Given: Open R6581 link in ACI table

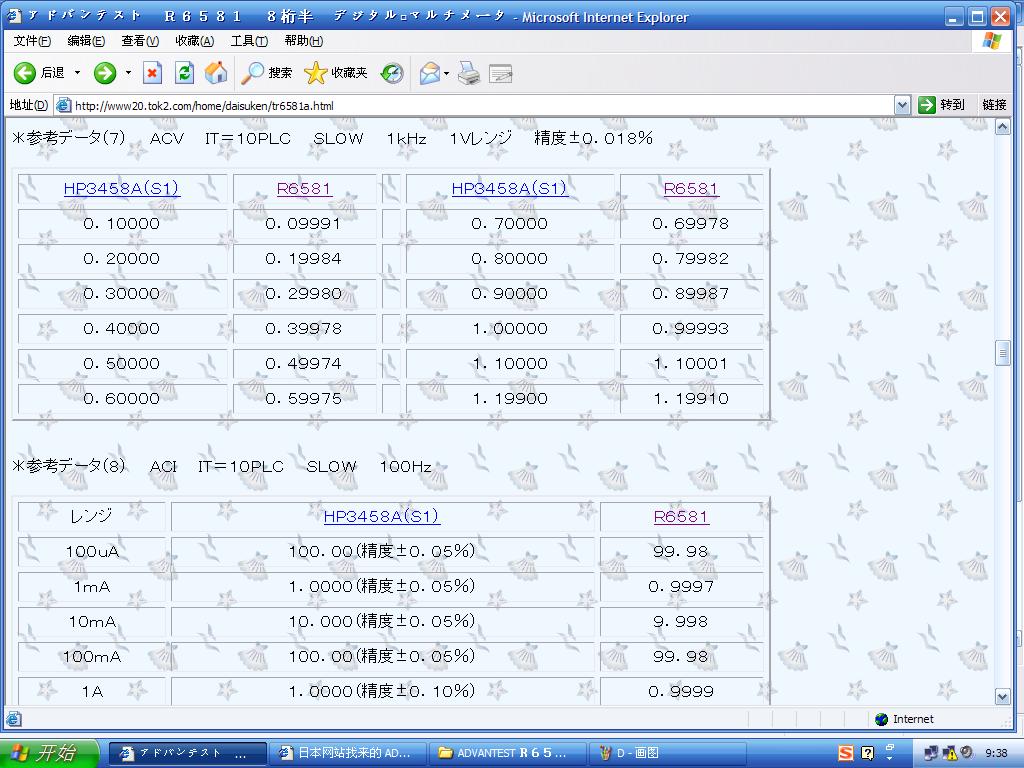Looking at the screenshot, I should click(x=681, y=517).
